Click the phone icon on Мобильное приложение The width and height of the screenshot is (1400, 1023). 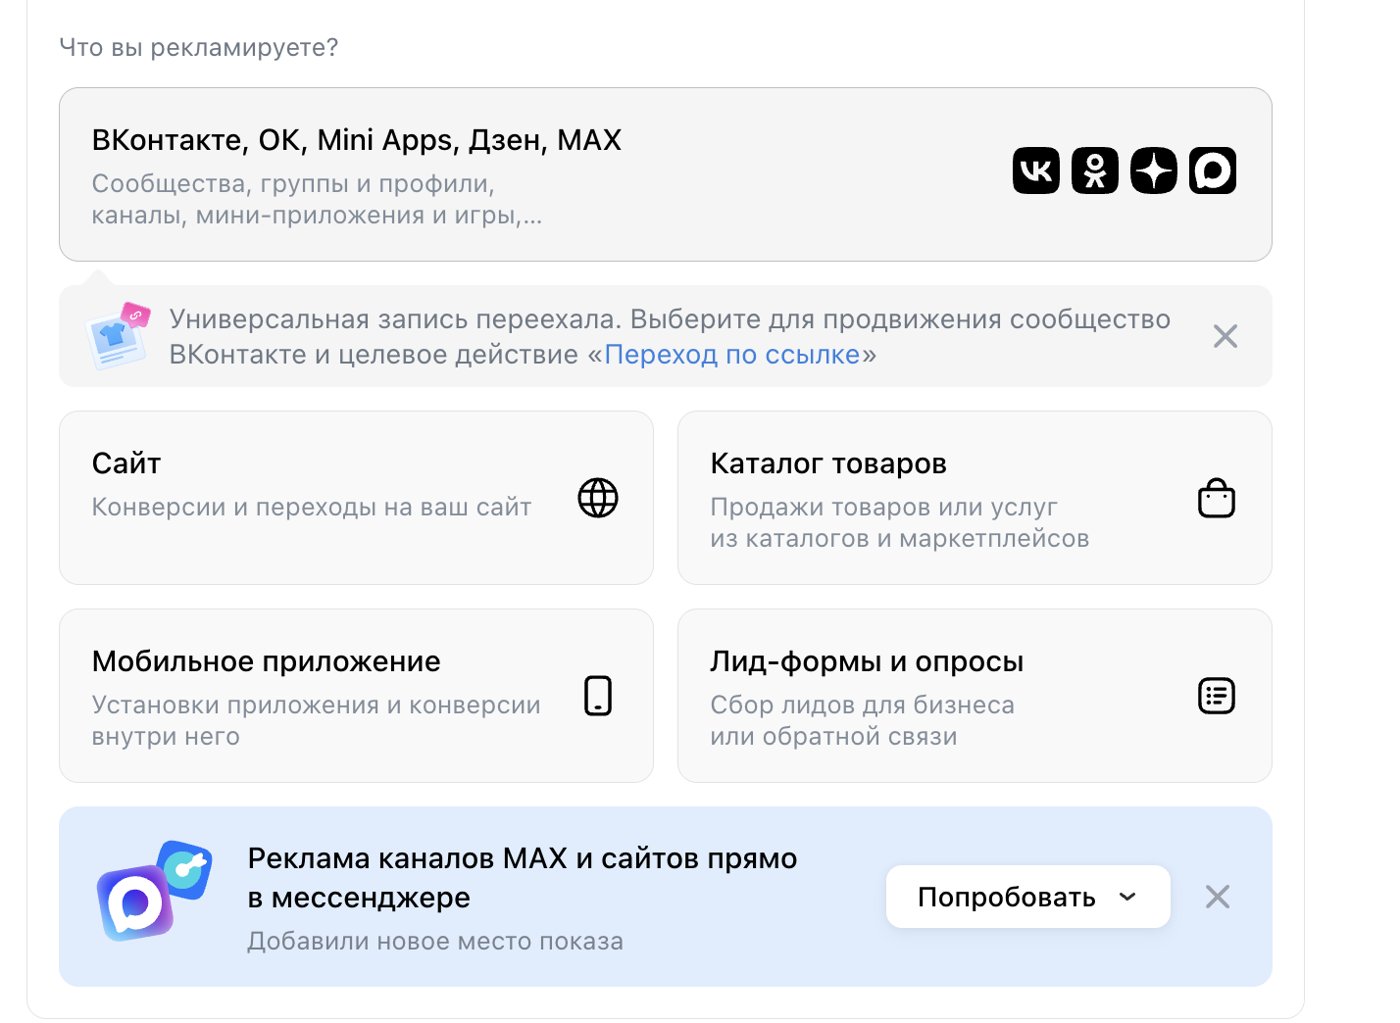pyautogui.click(x=598, y=695)
